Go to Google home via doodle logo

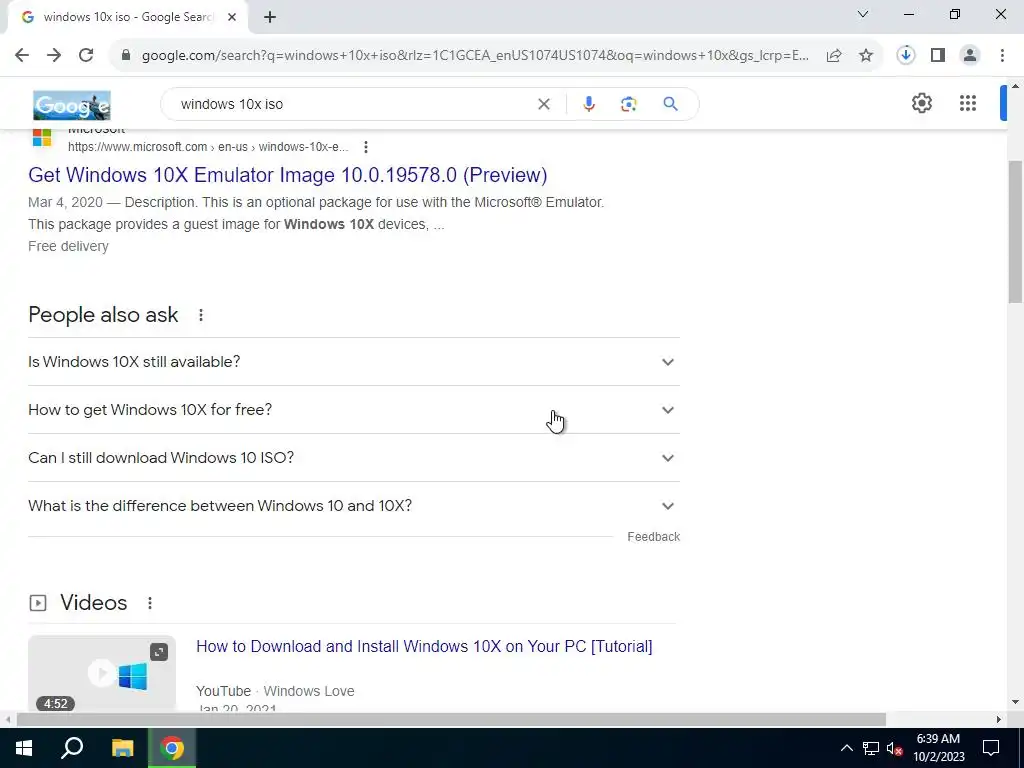[72, 105]
